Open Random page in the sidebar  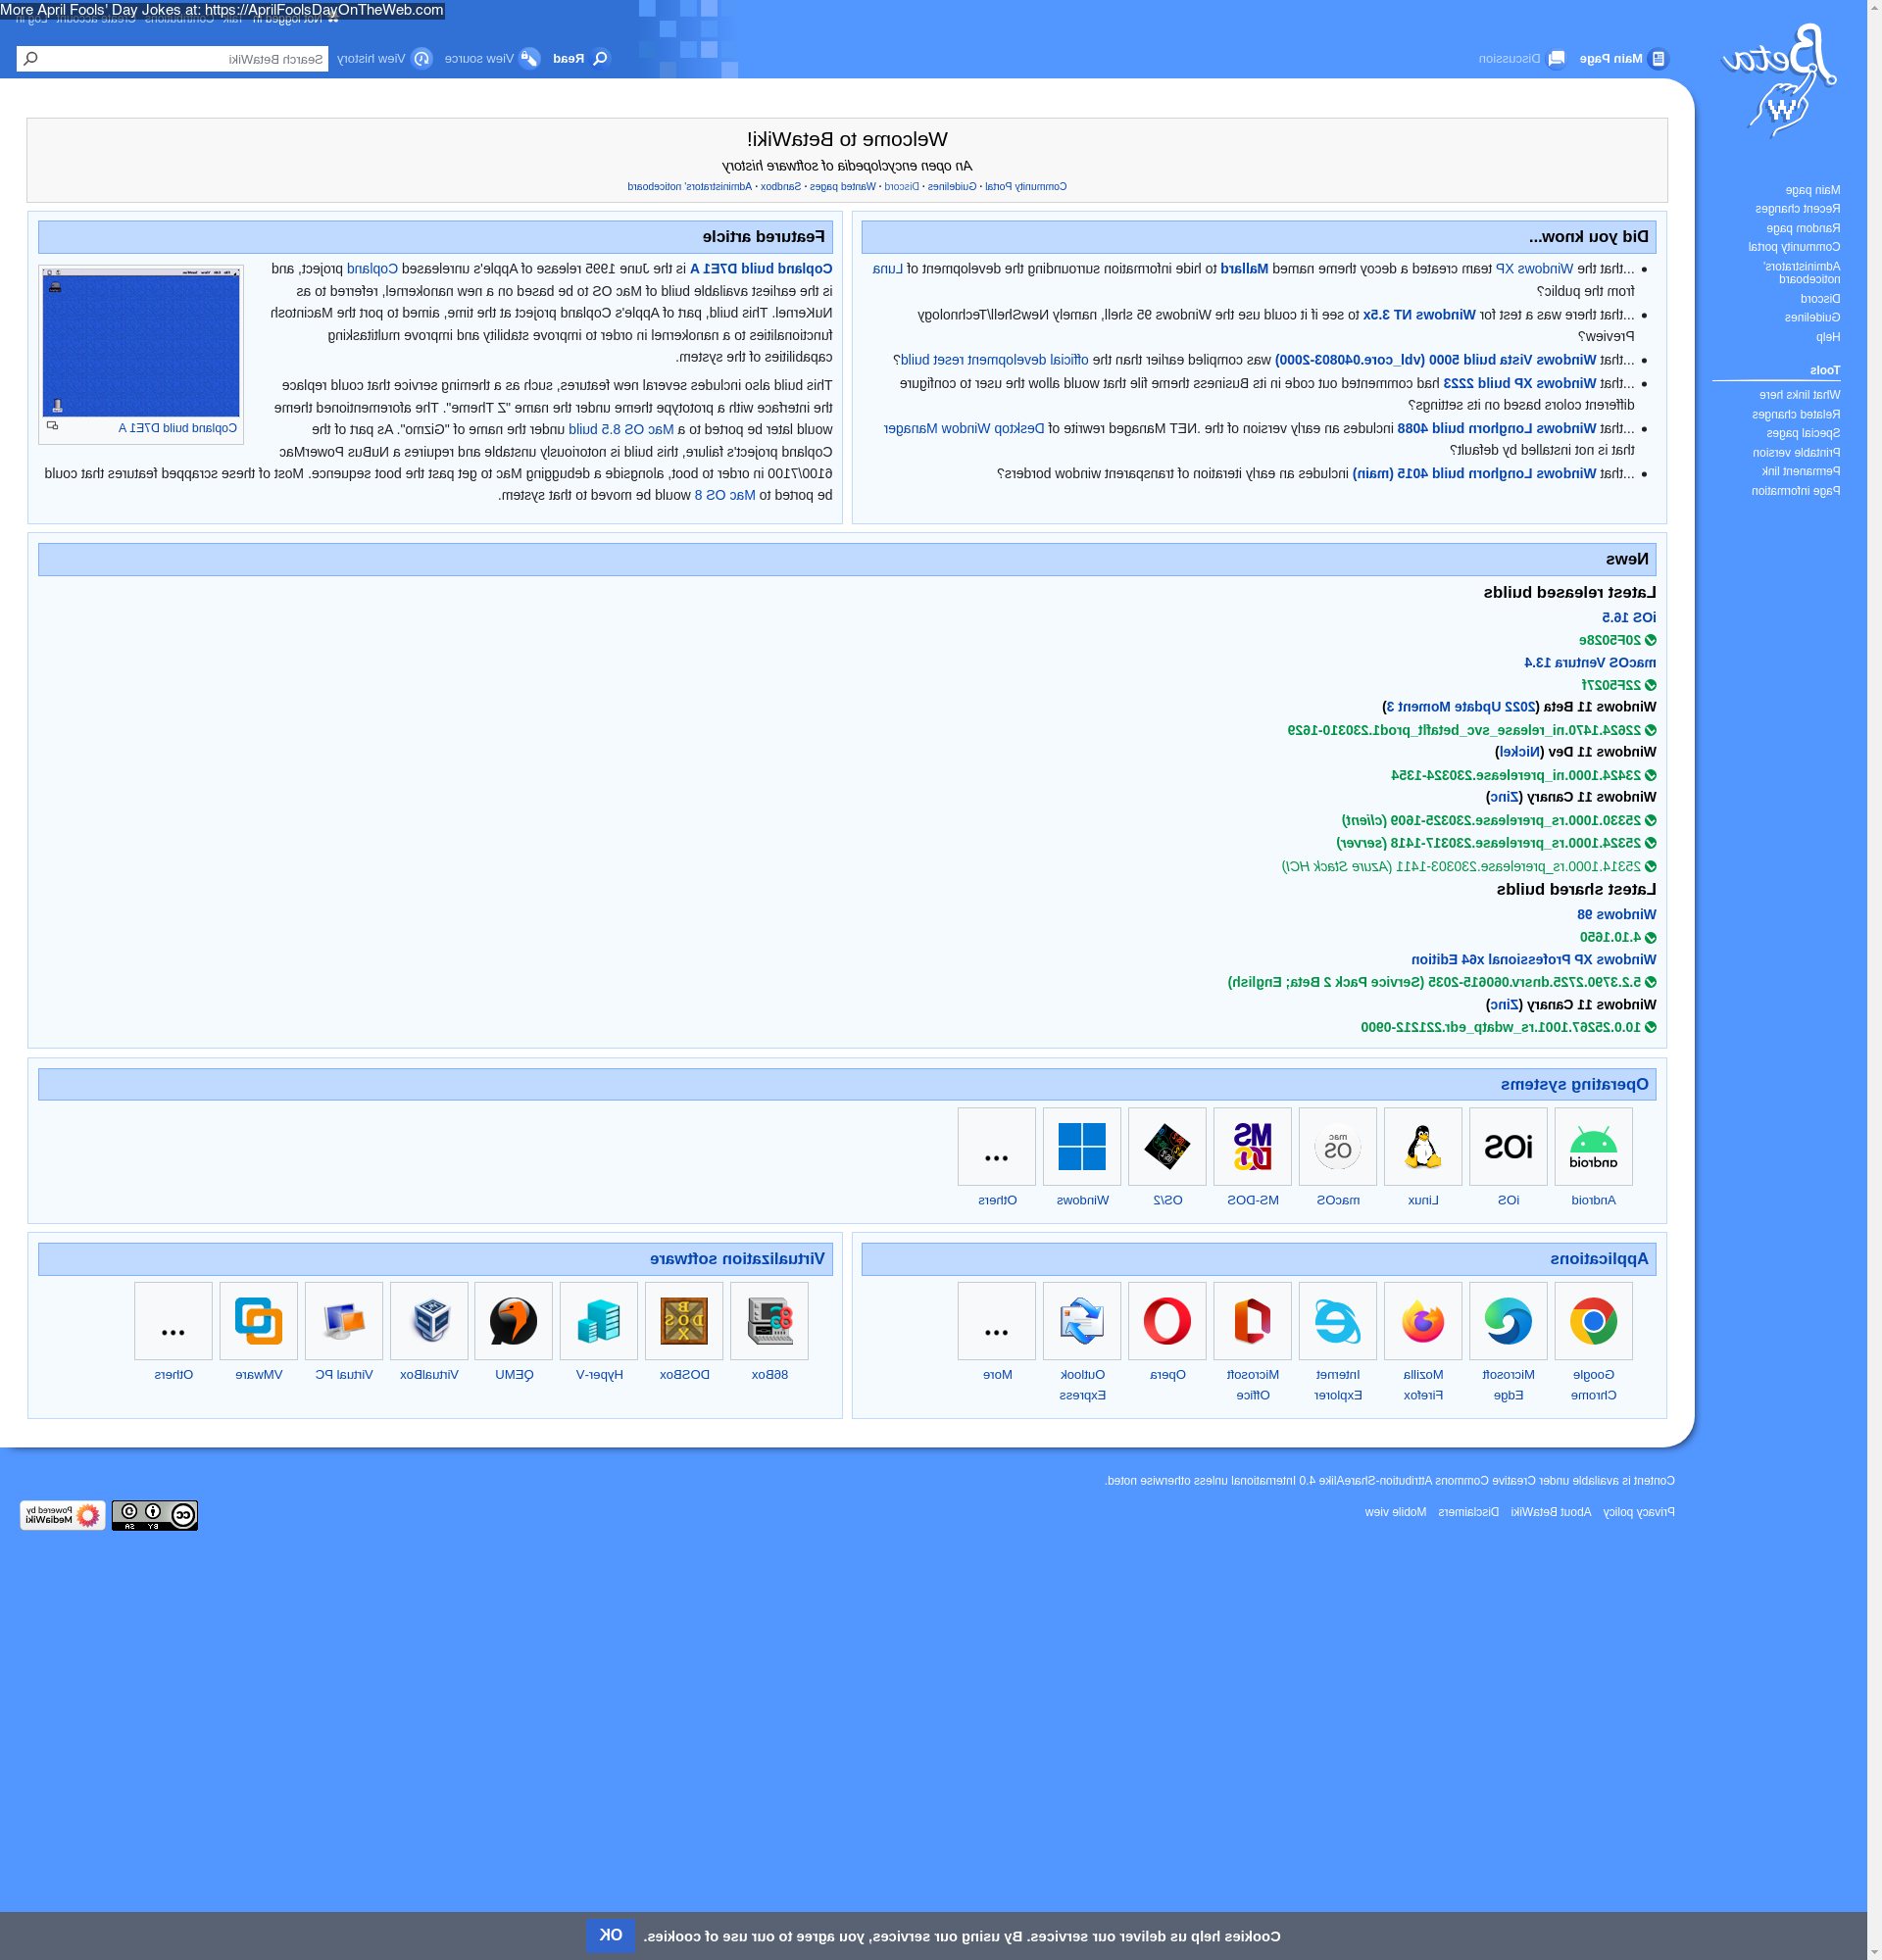point(1803,228)
